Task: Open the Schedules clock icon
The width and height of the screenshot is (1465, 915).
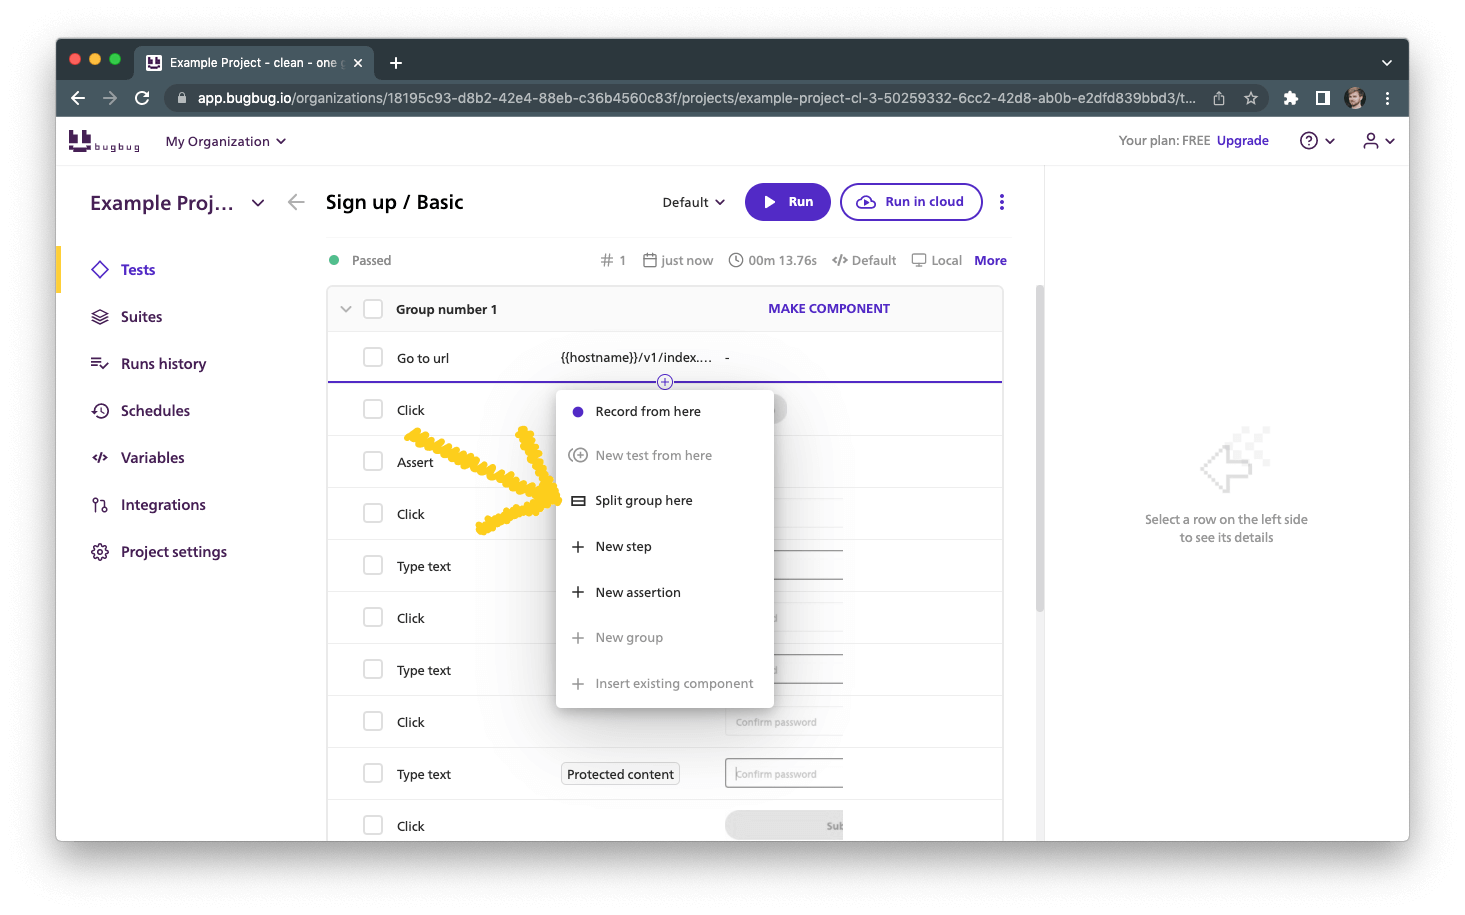Action: point(100,411)
